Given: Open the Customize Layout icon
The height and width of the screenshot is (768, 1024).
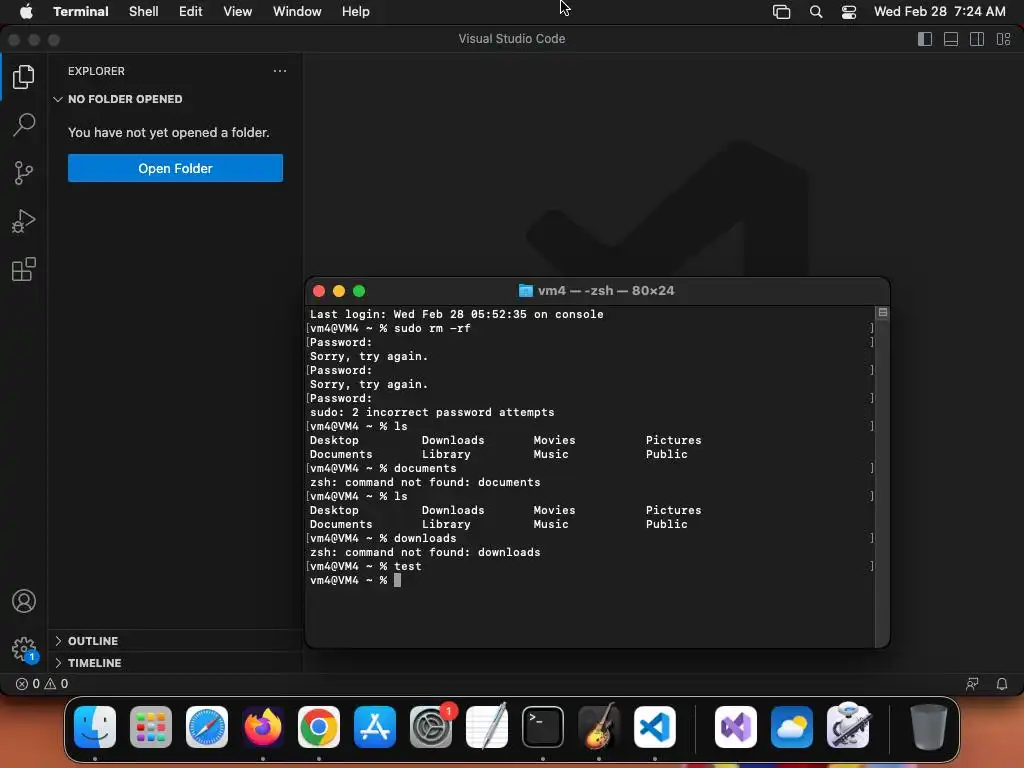Looking at the screenshot, I should [1003, 39].
